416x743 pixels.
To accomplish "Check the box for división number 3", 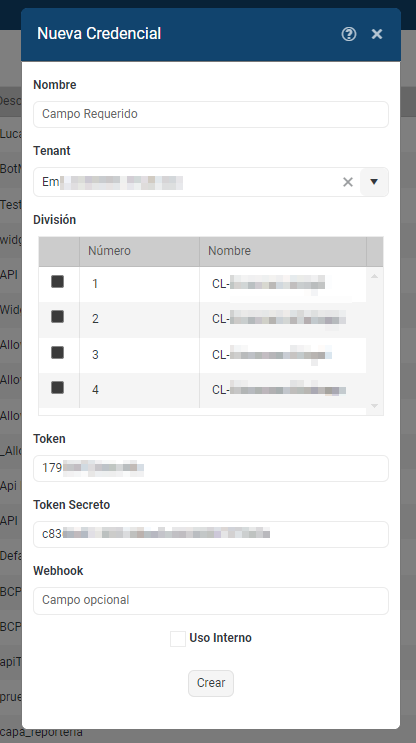I will 57,353.
